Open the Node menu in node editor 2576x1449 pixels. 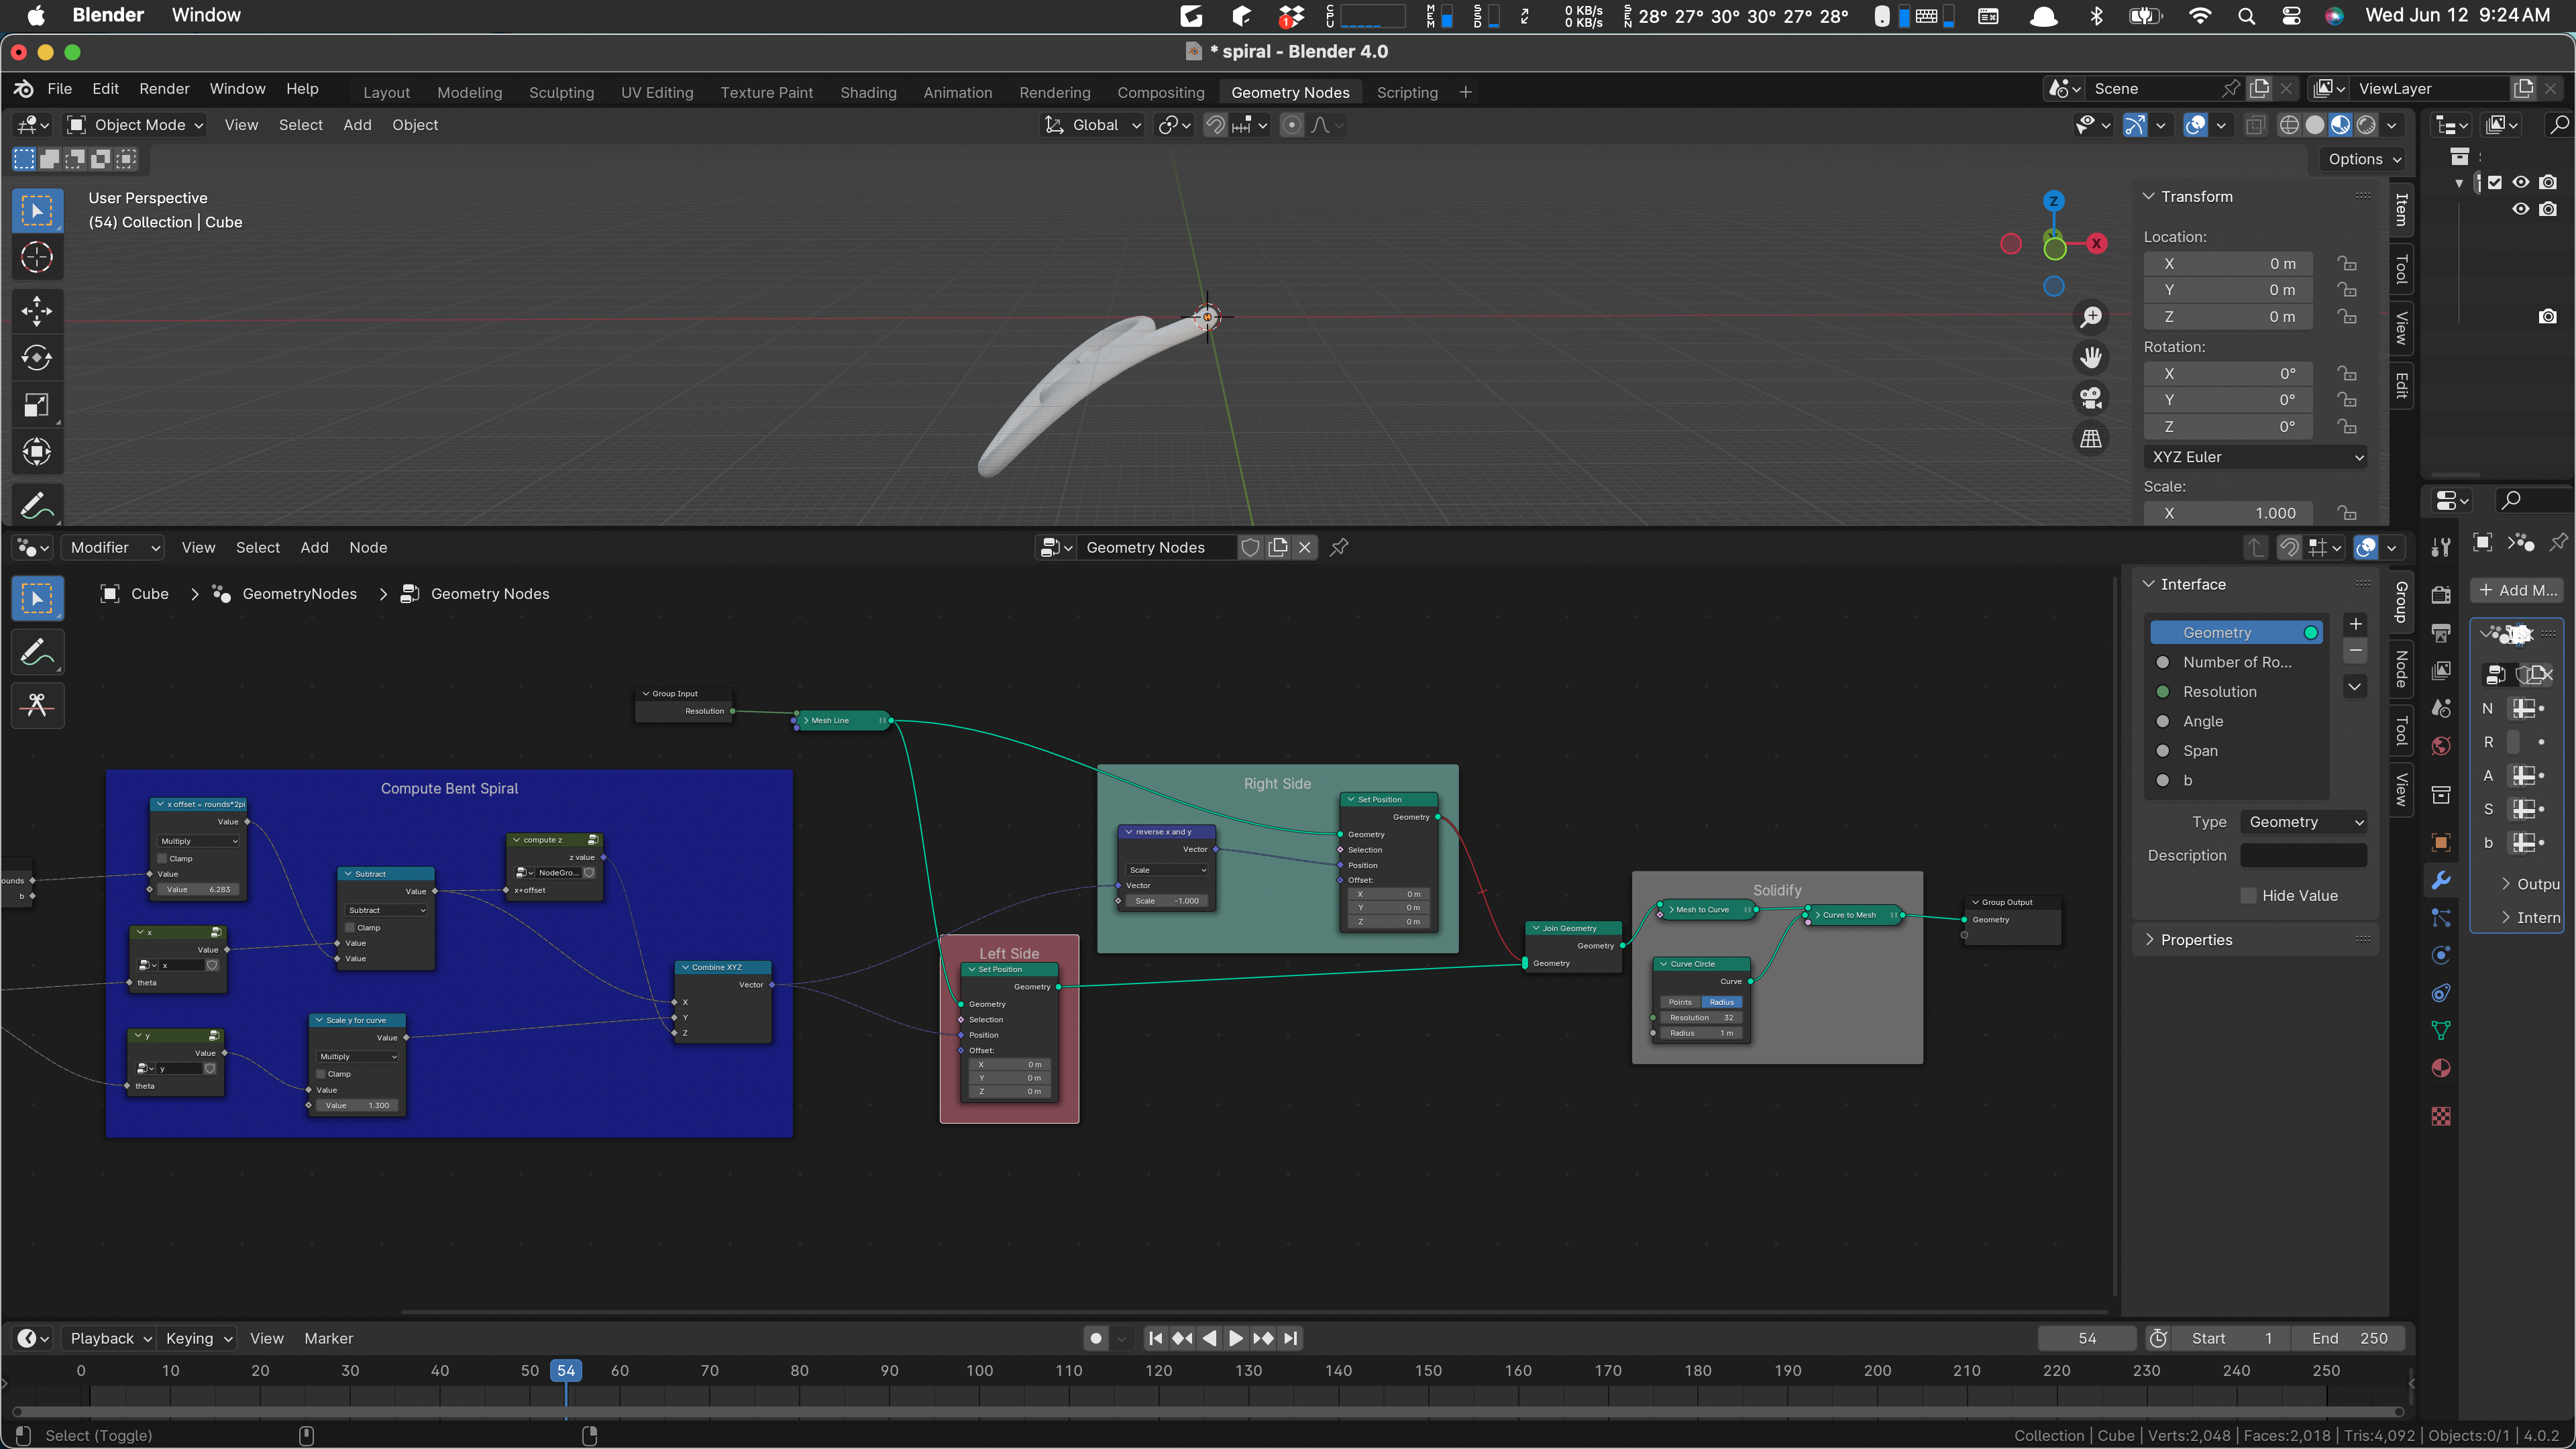tap(368, 547)
